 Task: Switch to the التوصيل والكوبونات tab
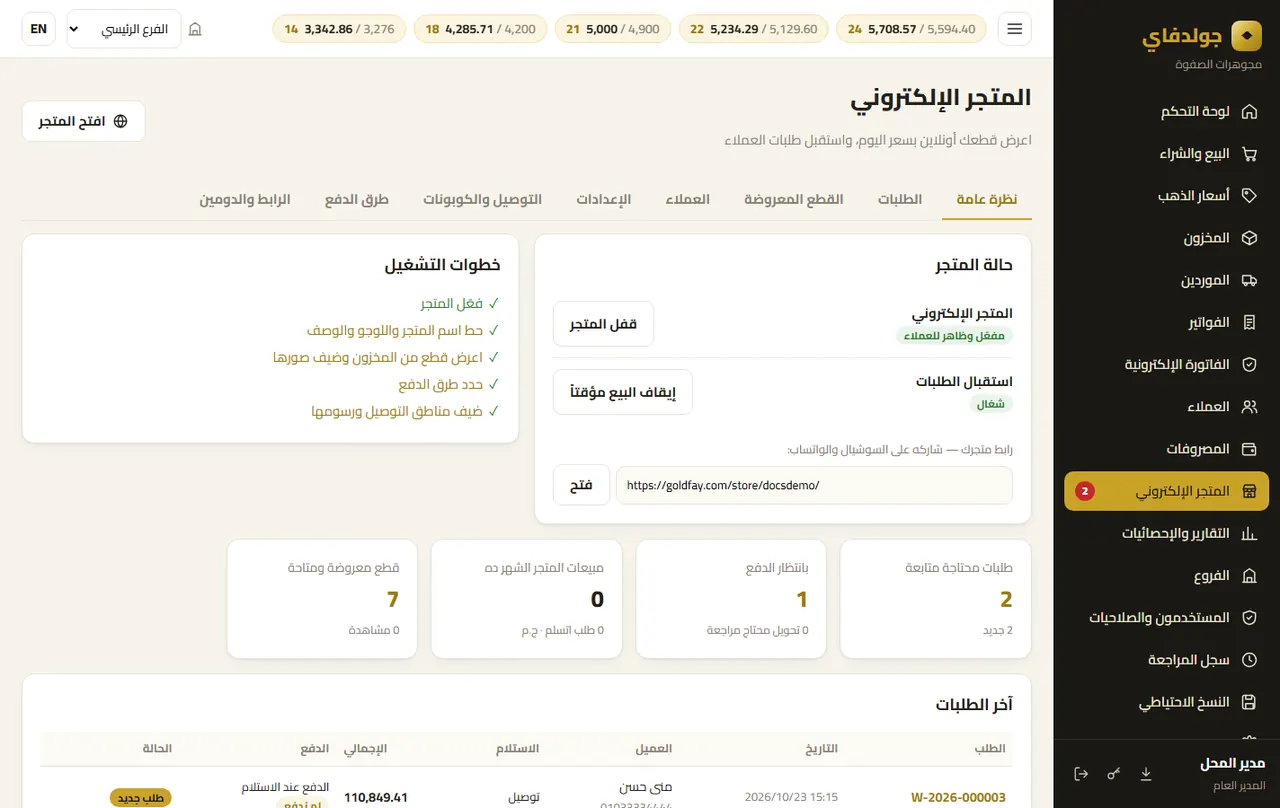[482, 199]
